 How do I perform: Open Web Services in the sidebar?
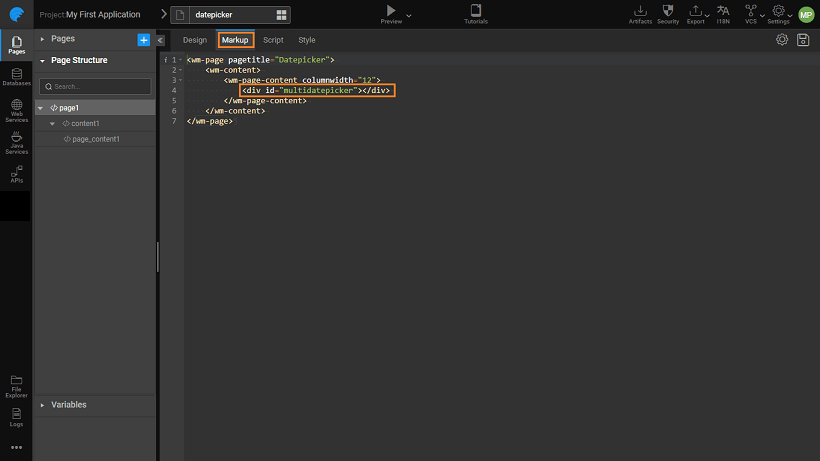[16, 109]
